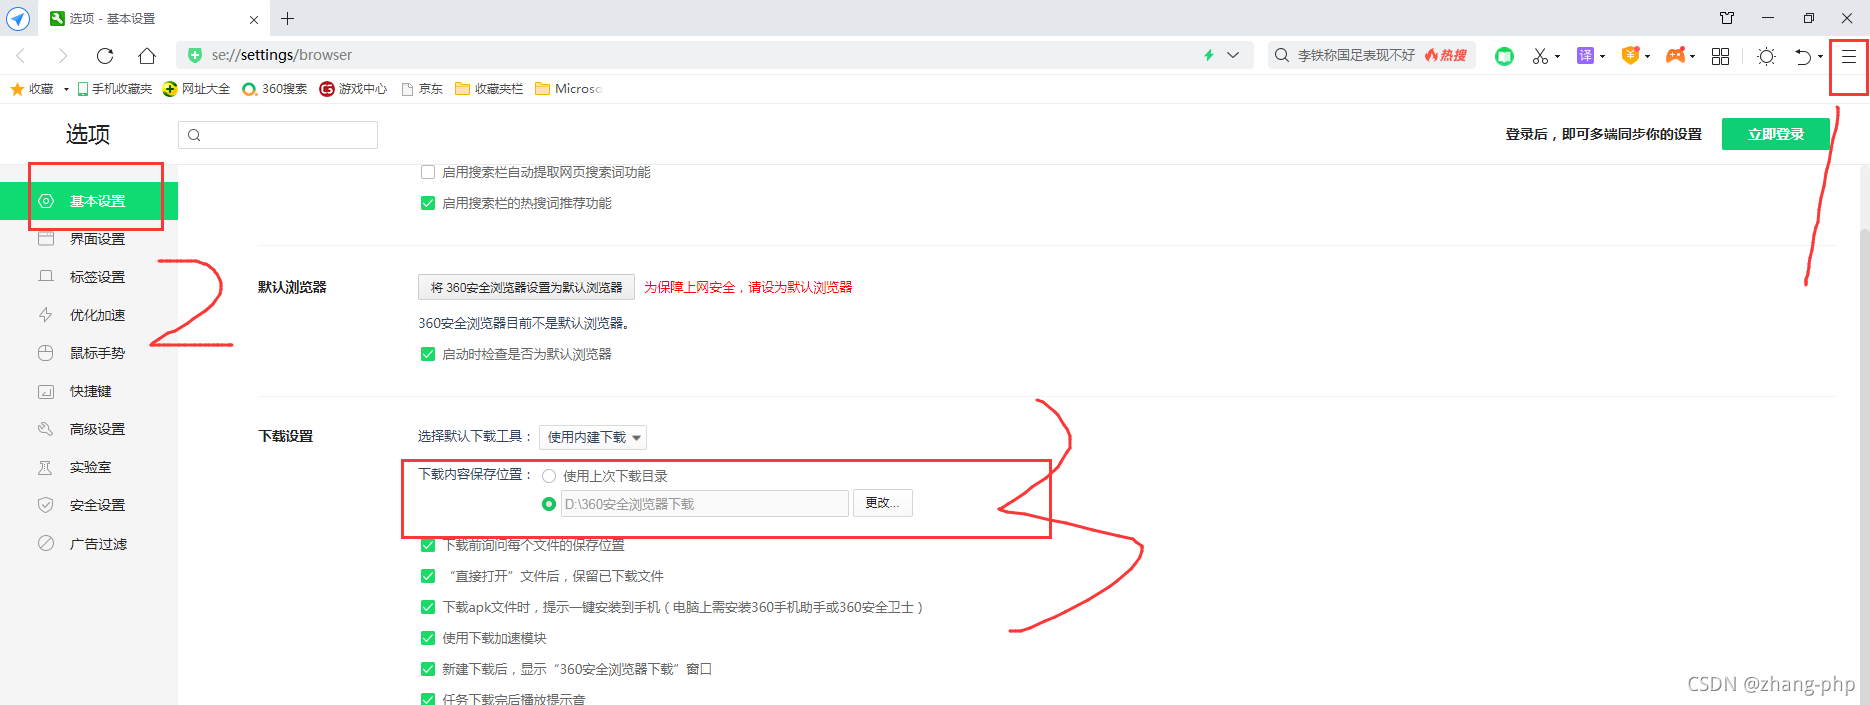Expand the 收藏 favorites dropdown arrow

tap(66, 89)
